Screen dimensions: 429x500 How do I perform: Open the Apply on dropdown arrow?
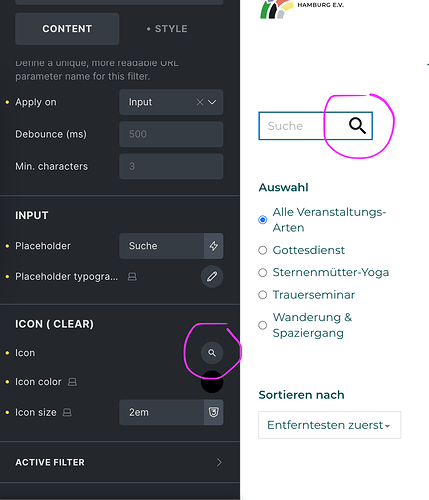212,102
